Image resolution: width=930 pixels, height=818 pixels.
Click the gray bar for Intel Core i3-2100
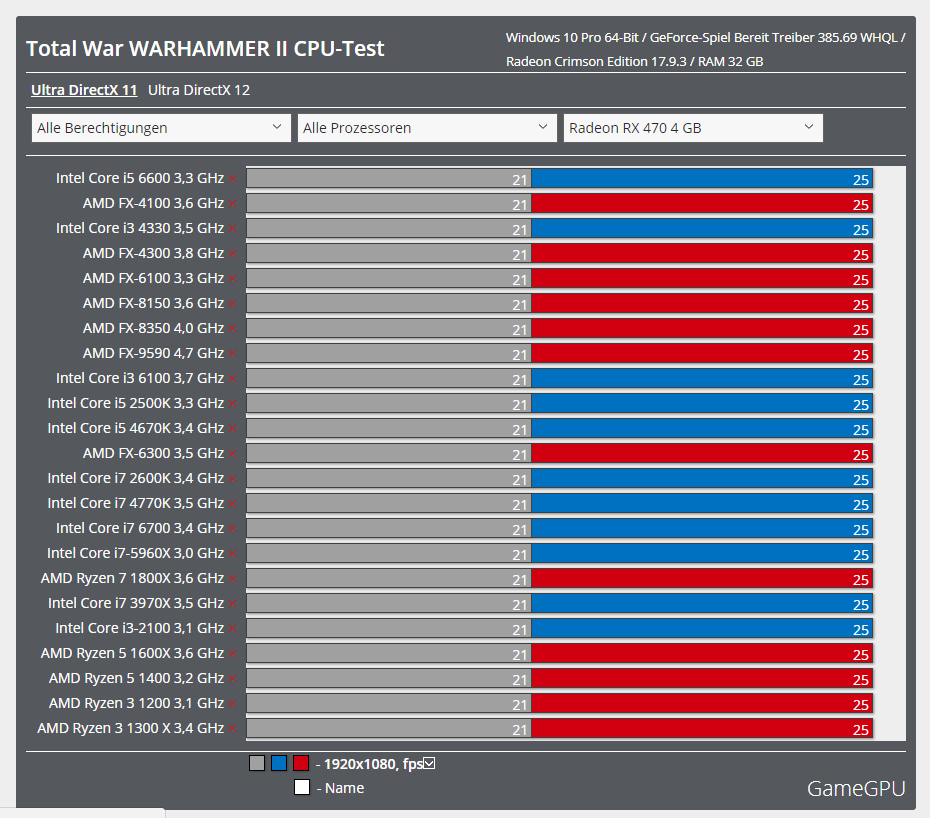pos(389,628)
